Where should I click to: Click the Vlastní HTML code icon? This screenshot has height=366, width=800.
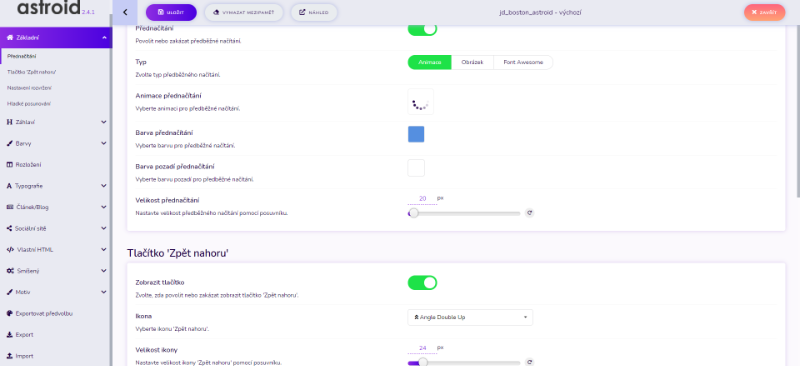pos(10,250)
